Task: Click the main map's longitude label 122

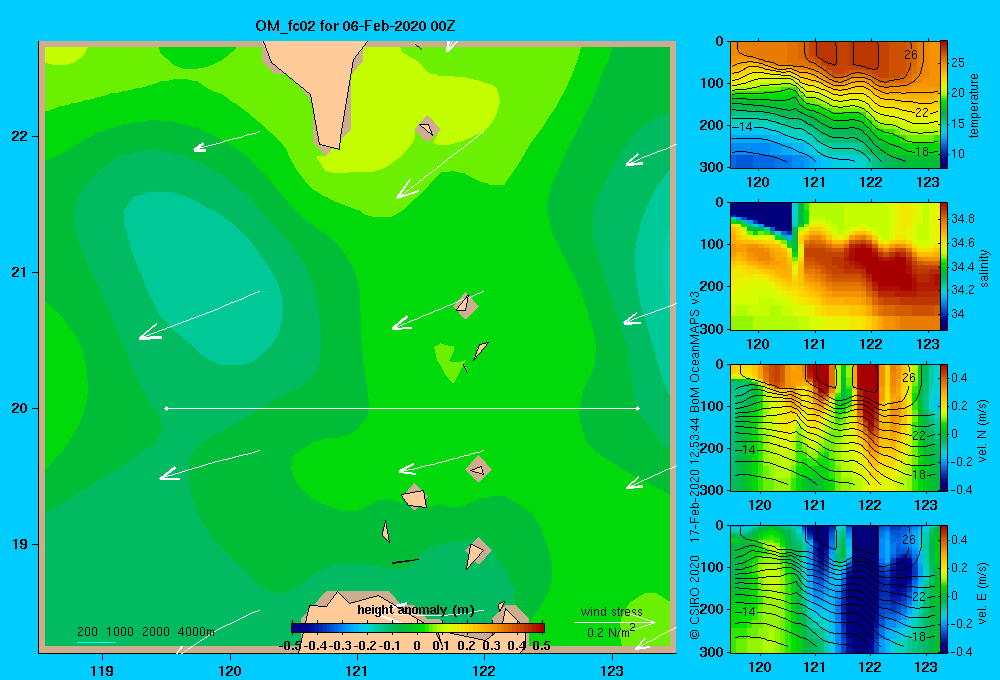Action: click(484, 671)
